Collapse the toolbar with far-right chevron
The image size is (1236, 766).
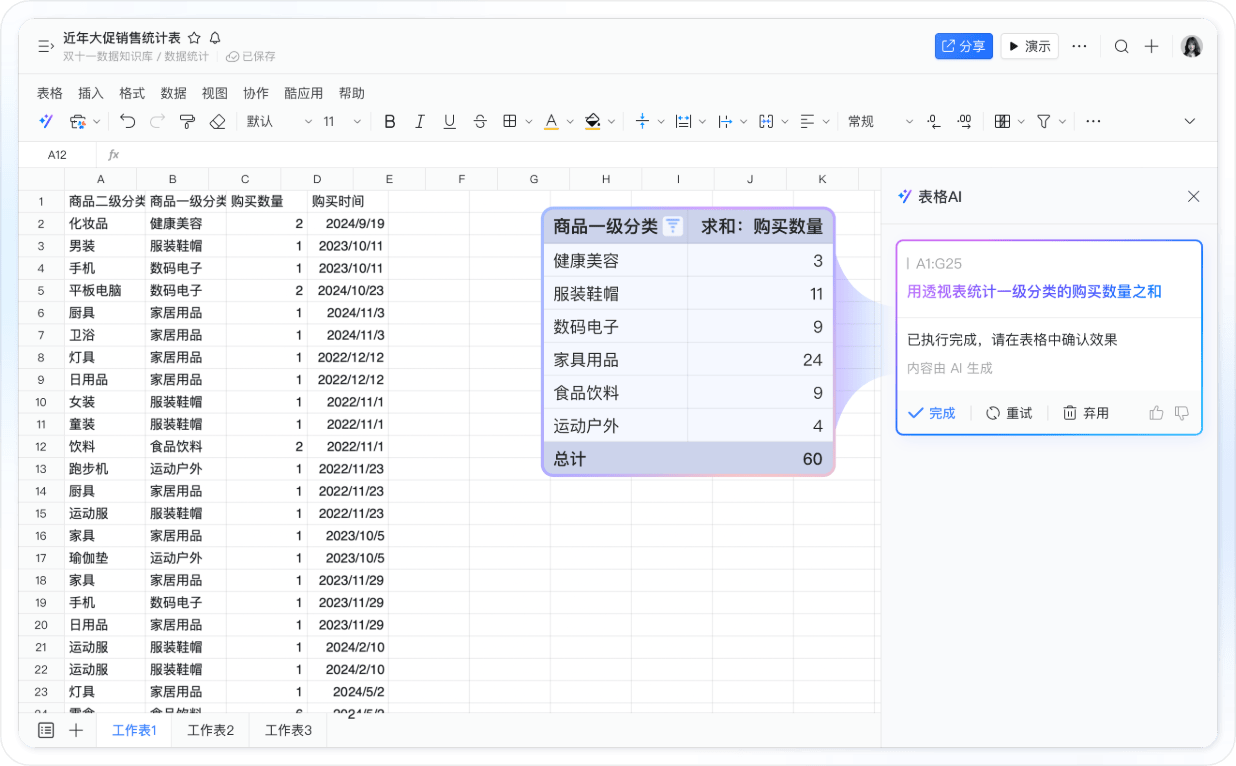tap(1190, 121)
